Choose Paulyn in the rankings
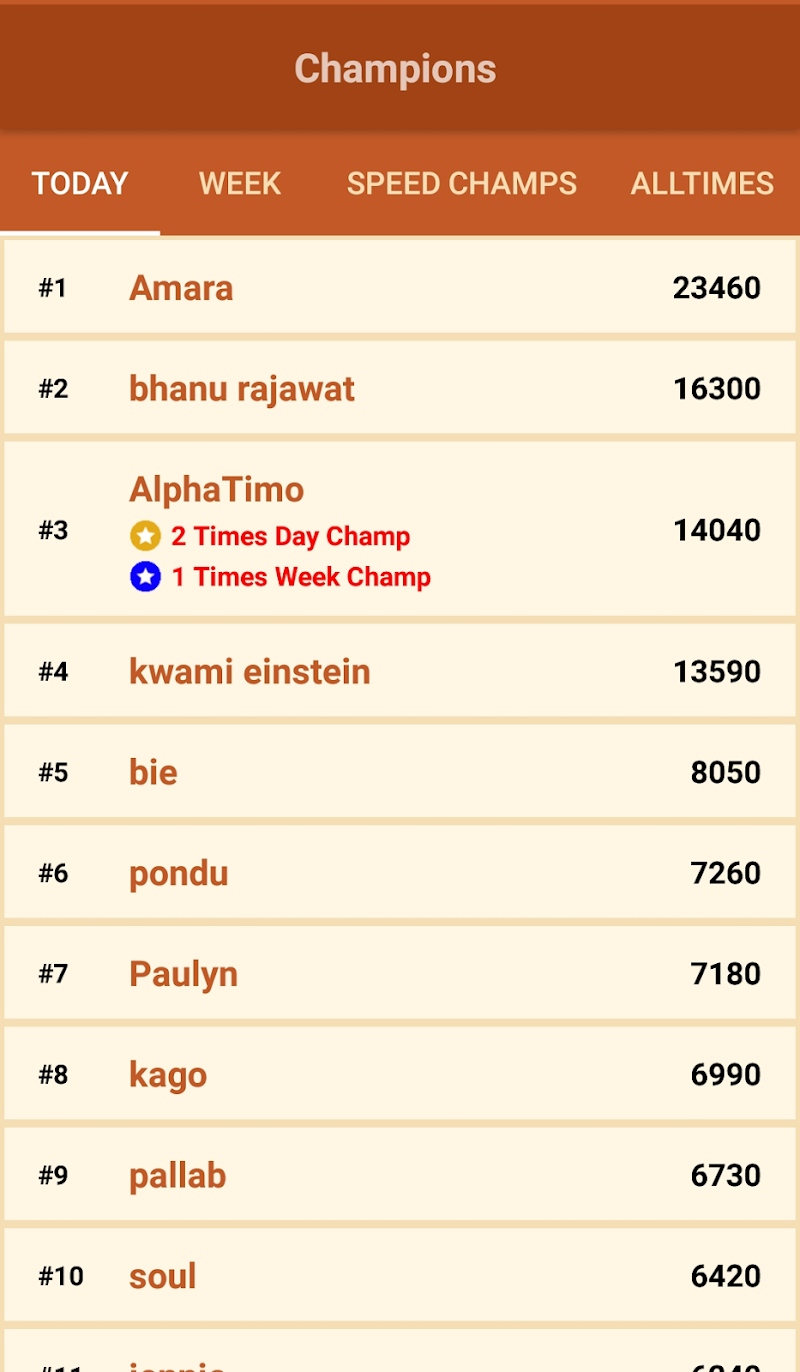The width and height of the screenshot is (800, 1372). click(x=183, y=973)
